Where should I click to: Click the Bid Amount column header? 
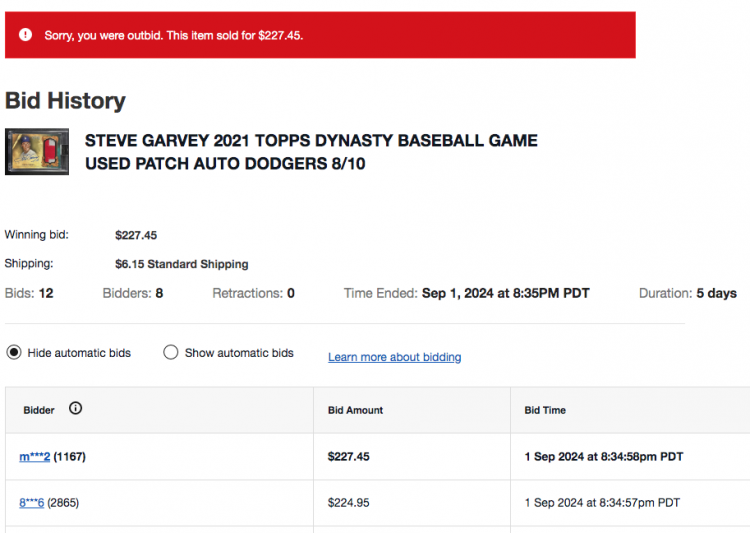[x=355, y=410]
